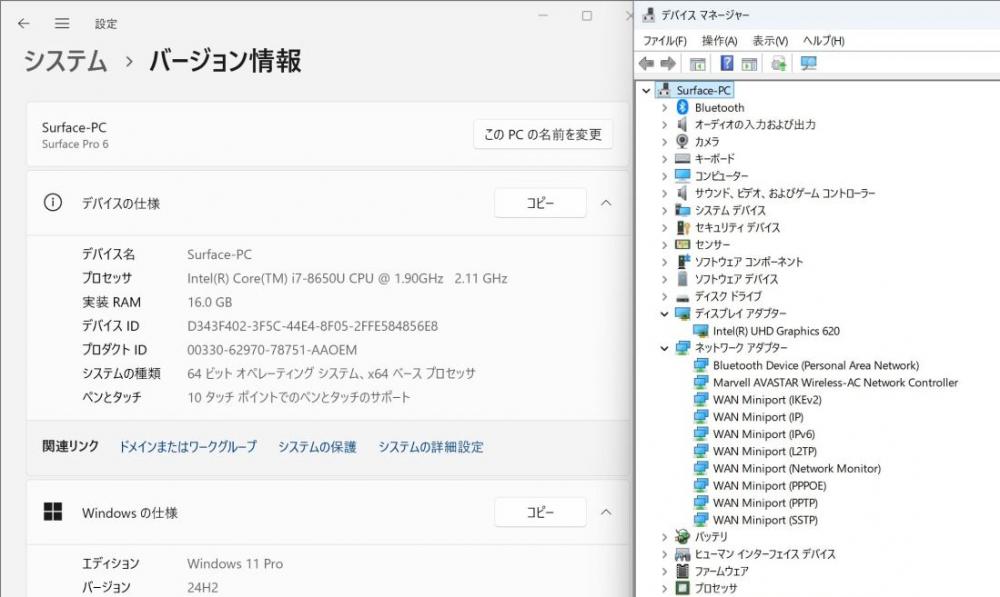The height and width of the screenshot is (597, 1000).
Task: Click the ディスク ドライブ category icon
Action: tap(682, 297)
